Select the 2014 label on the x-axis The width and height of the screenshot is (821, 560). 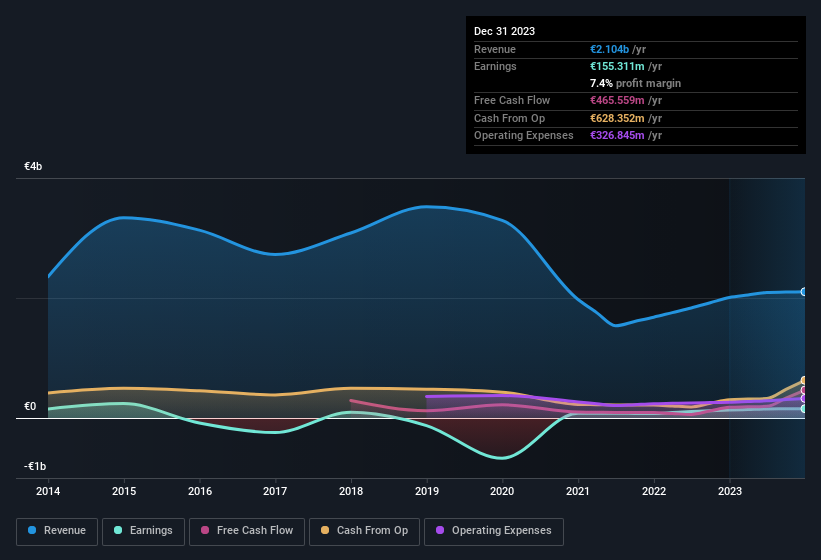click(48, 491)
